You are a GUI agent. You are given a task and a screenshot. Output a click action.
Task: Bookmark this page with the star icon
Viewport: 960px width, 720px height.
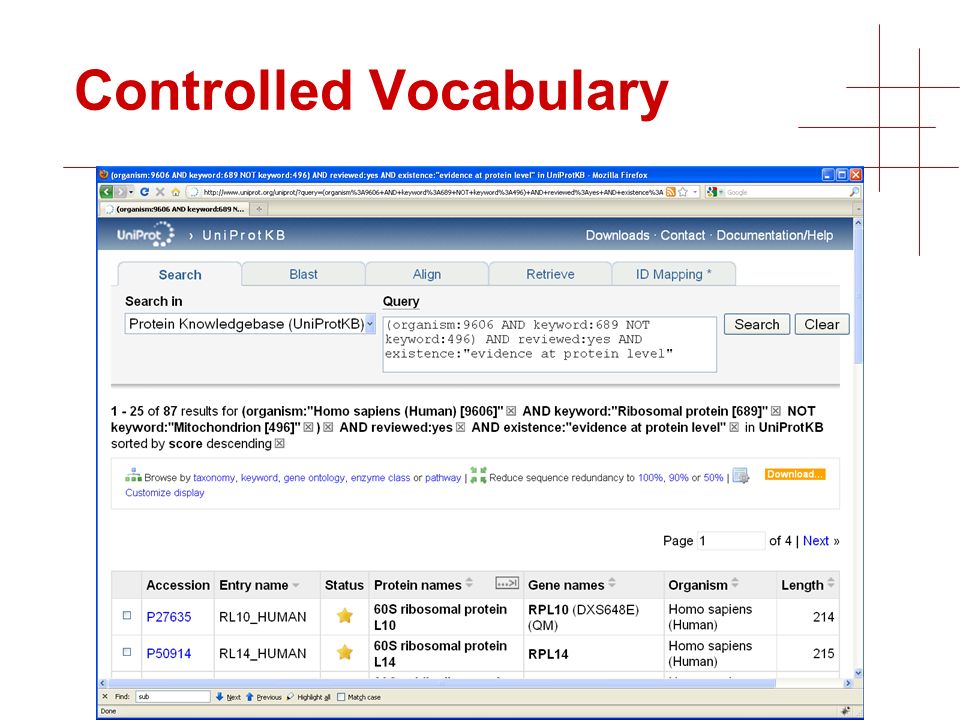[x=683, y=192]
